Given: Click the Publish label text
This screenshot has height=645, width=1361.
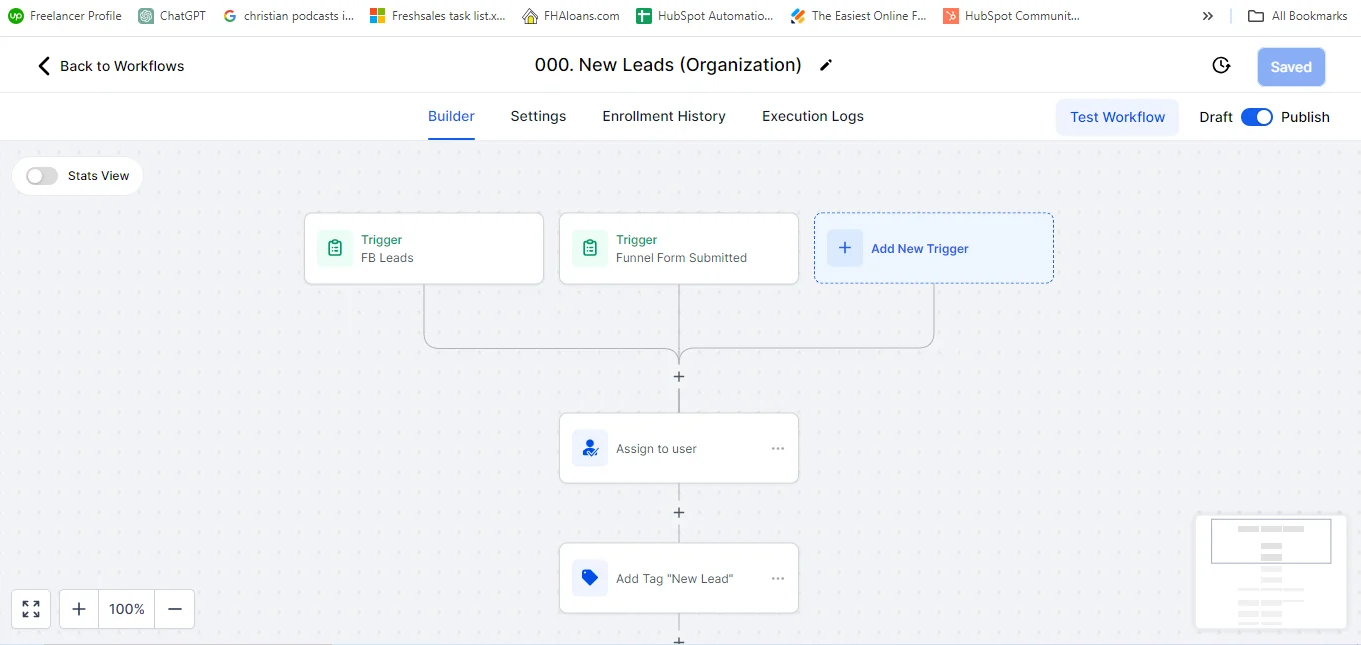Looking at the screenshot, I should [1305, 117].
